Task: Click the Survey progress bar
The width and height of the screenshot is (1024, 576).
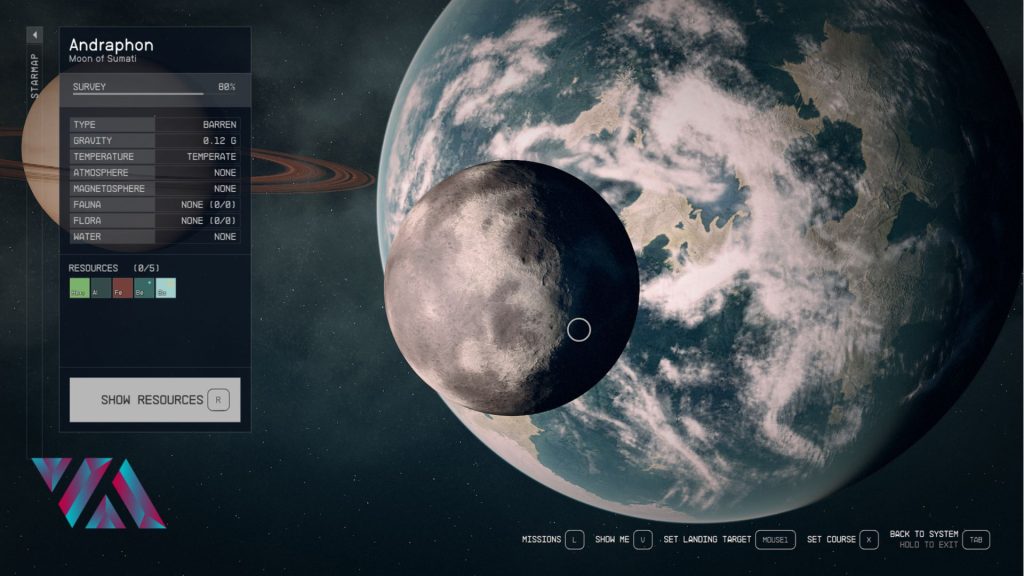Action: [x=138, y=94]
